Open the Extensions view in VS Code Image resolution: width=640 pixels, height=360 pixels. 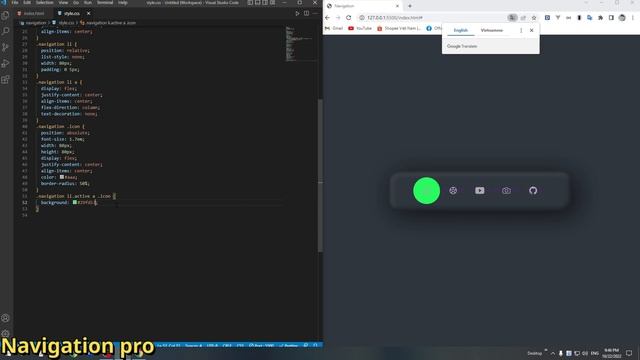tap(5, 79)
